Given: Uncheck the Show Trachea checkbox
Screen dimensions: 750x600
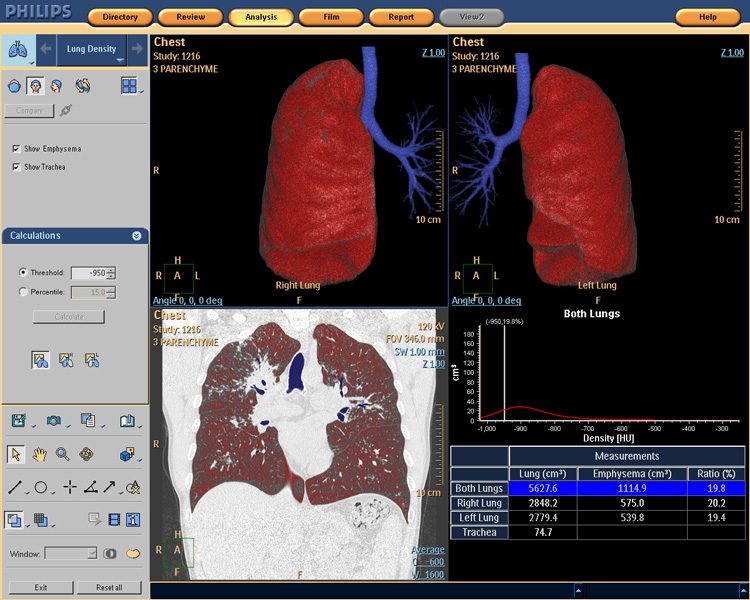Looking at the screenshot, I should [16, 167].
